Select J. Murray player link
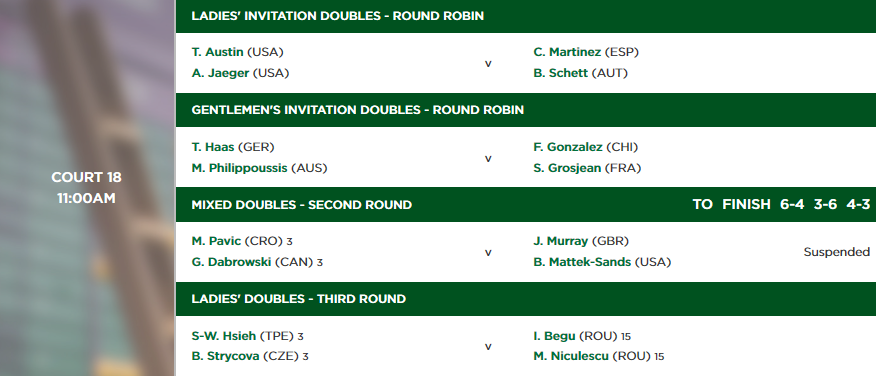The image size is (876, 376). [x=560, y=241]
